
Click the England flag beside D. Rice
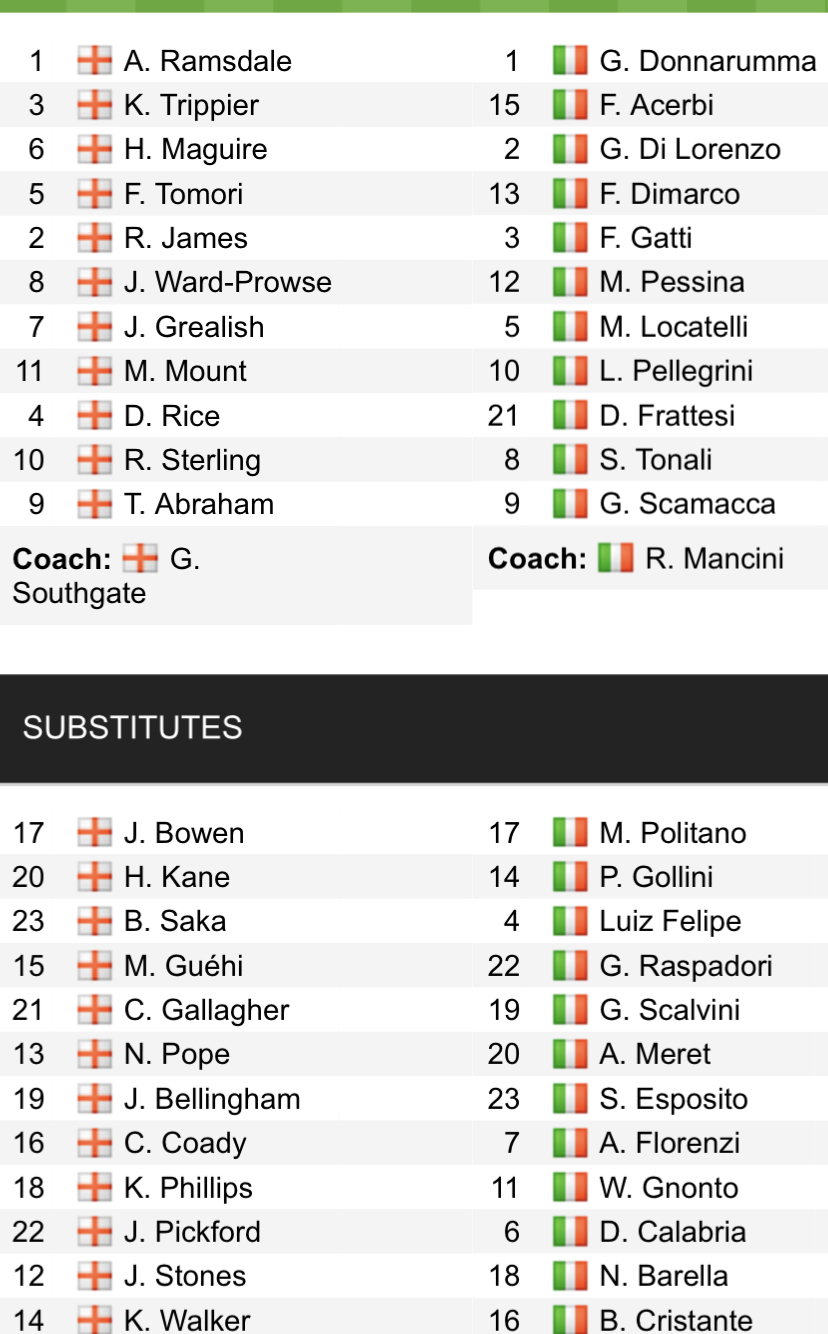point(94,416)
